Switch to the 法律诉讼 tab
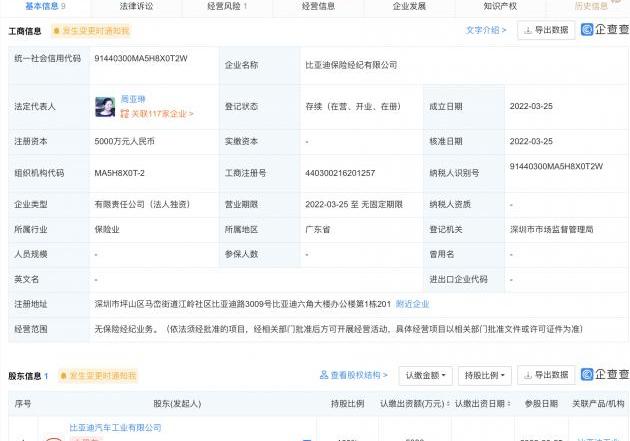The image size is (630, 441). pyautogui.click(x=136, y=6)
